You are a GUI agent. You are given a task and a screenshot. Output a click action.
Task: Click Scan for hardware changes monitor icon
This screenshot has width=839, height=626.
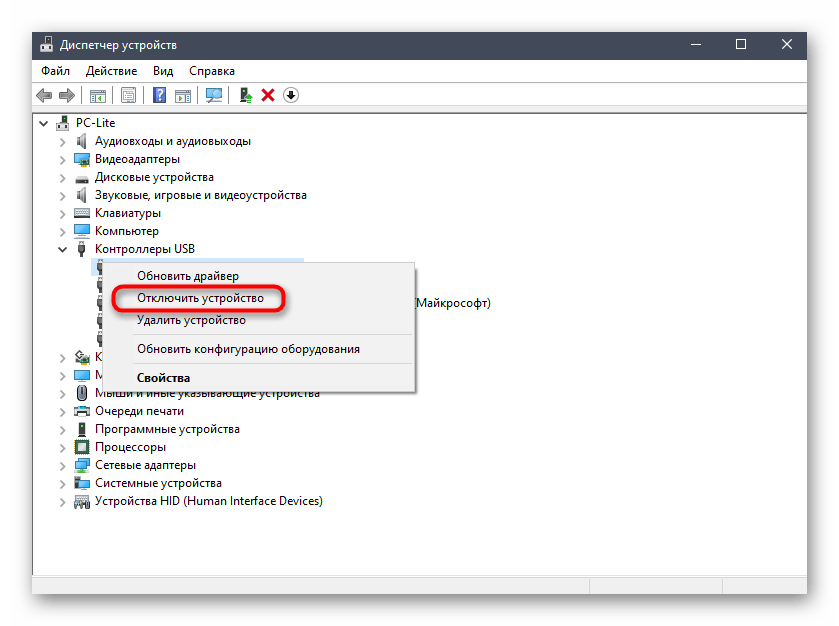[213, 95]
